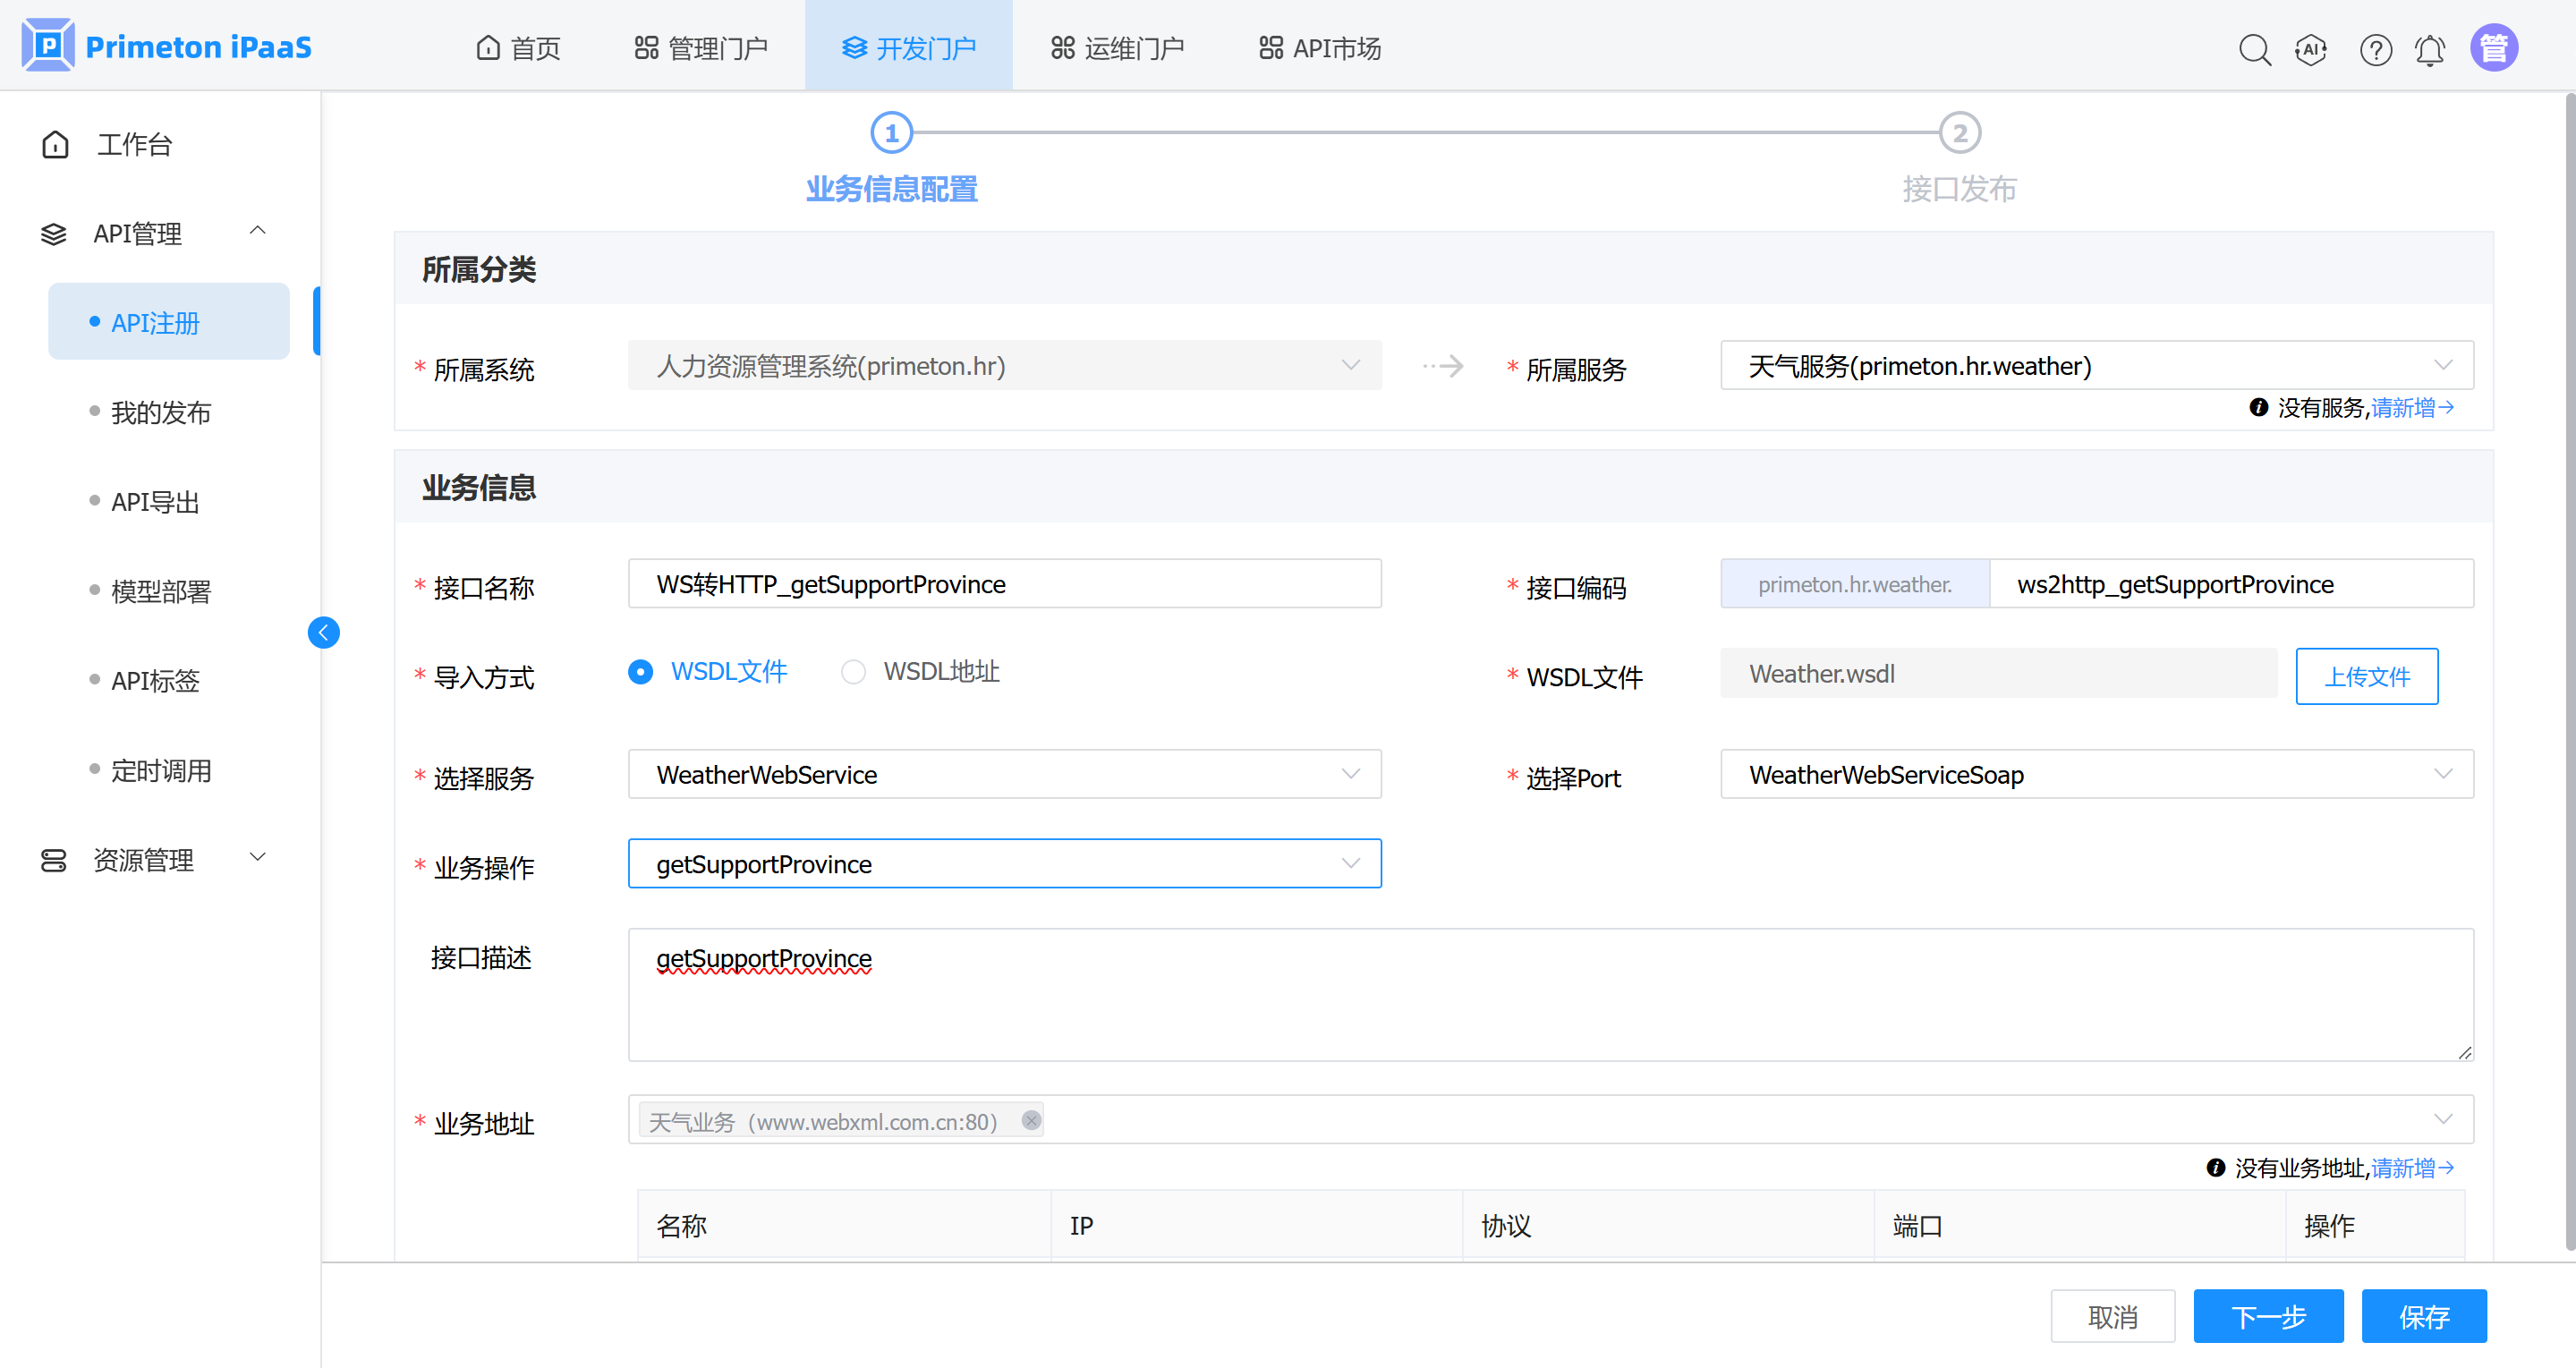Open the AI assistant icon
Image resolution: width=2576 pixels, height=1368 pixels.
2311,49
